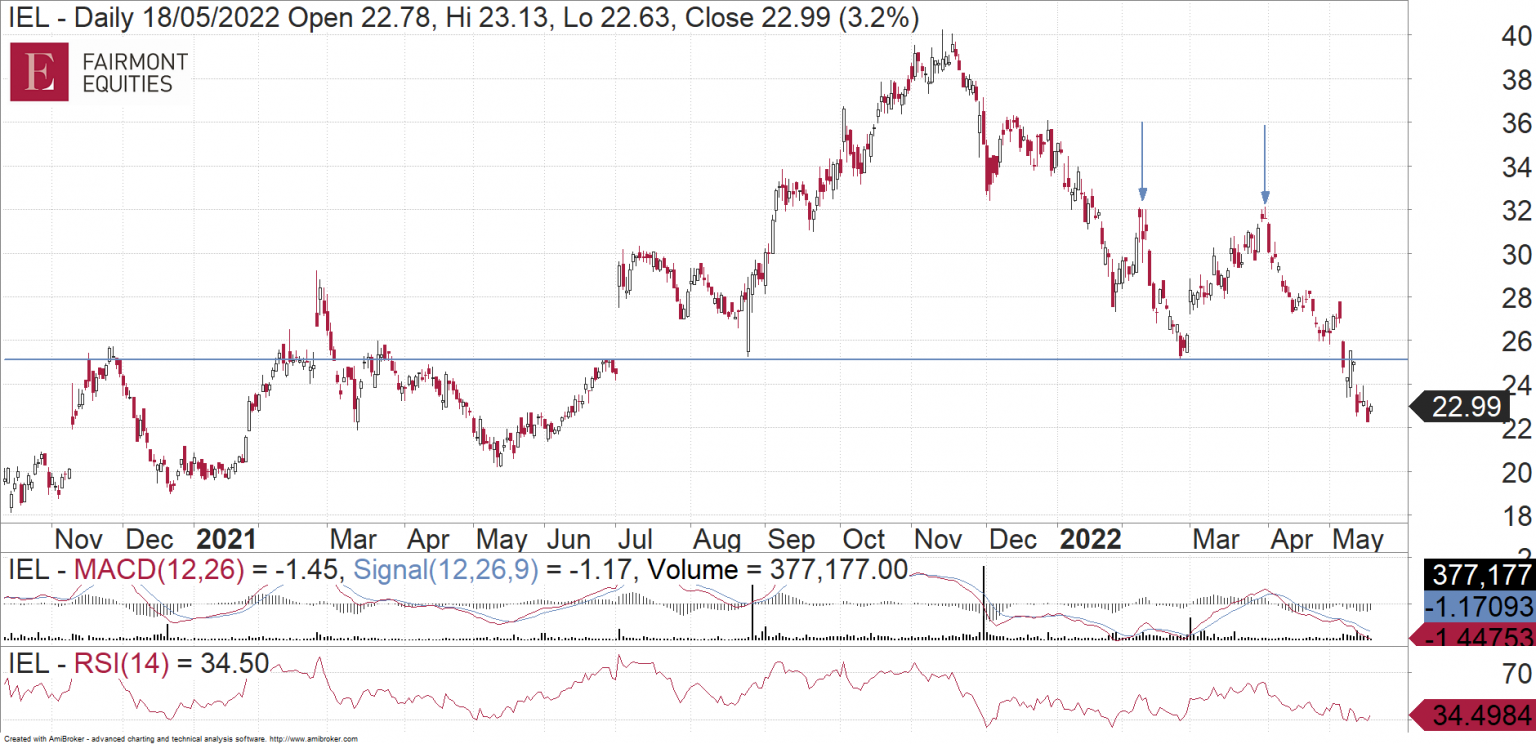Viewport: 1536px width, 744px height.
Task: Click the 26 price axis label
Action: click(x=1517, y=342)
